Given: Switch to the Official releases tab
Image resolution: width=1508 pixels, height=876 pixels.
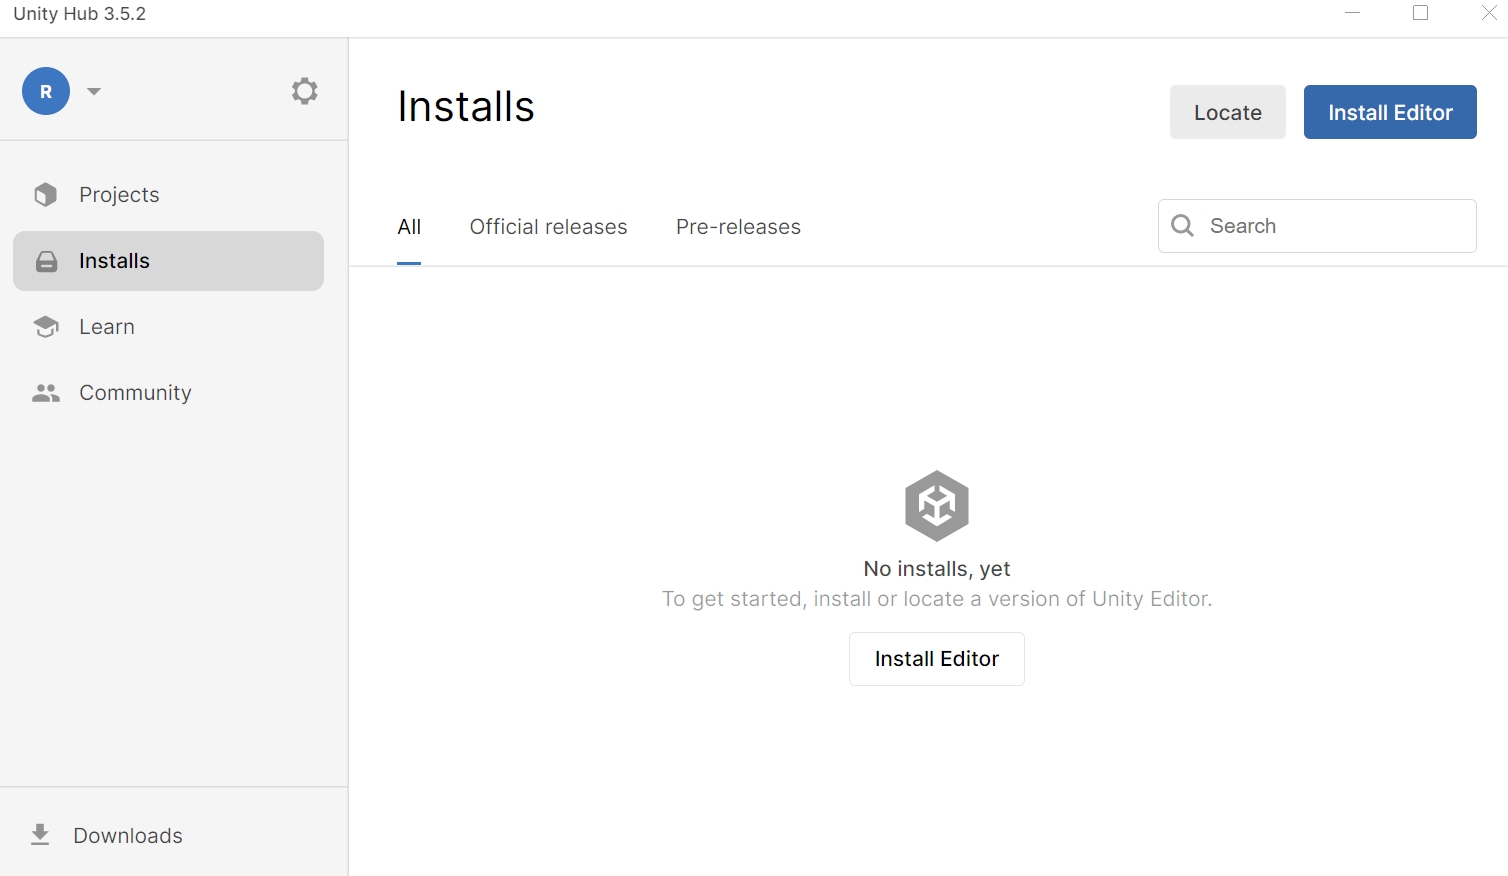Looking at the screenshot, I should 548,227.
